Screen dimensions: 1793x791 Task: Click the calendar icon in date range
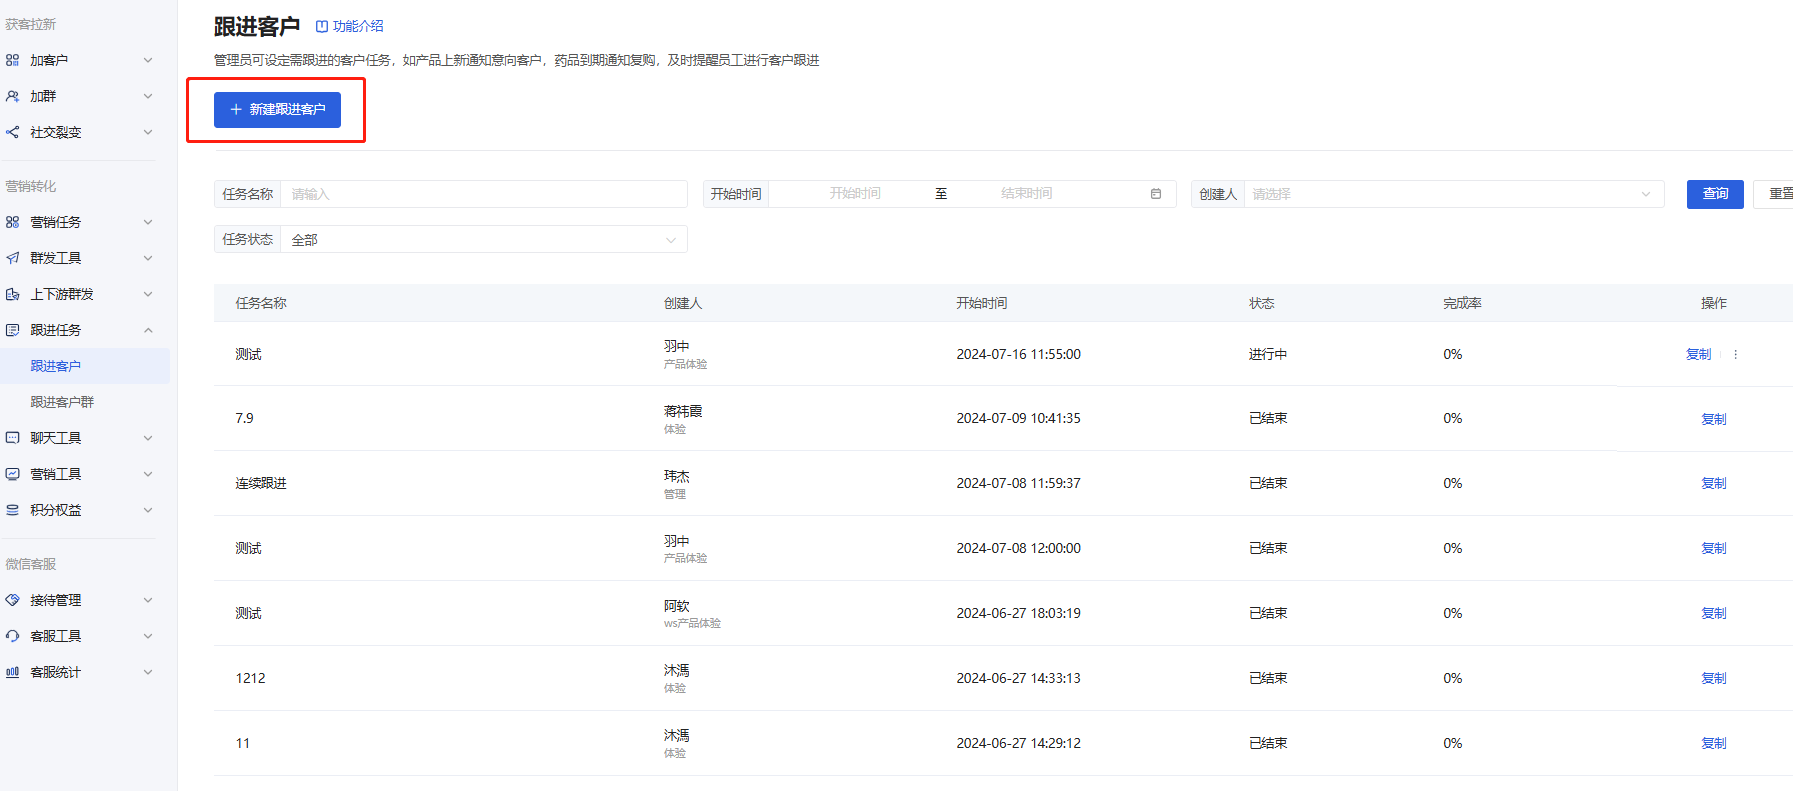pyautogui.click(x=1156, y=194)
